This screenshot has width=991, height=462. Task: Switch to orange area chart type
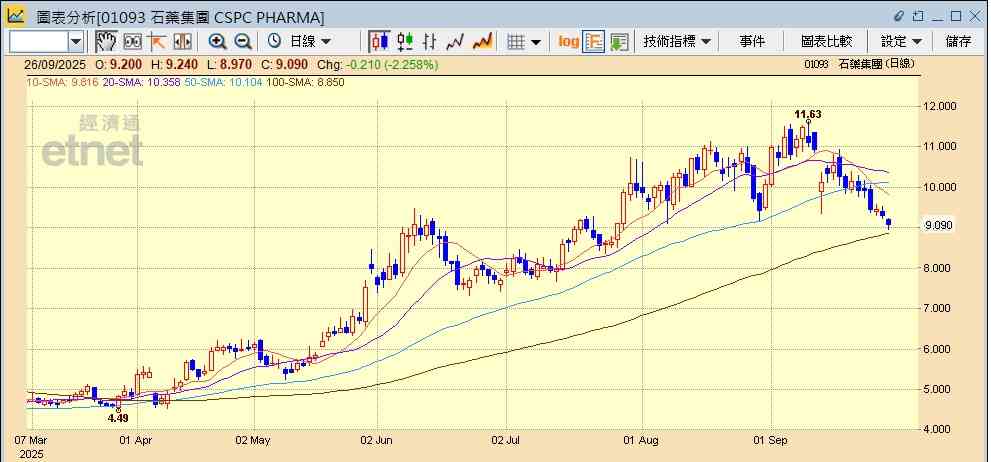click(483, 42)
